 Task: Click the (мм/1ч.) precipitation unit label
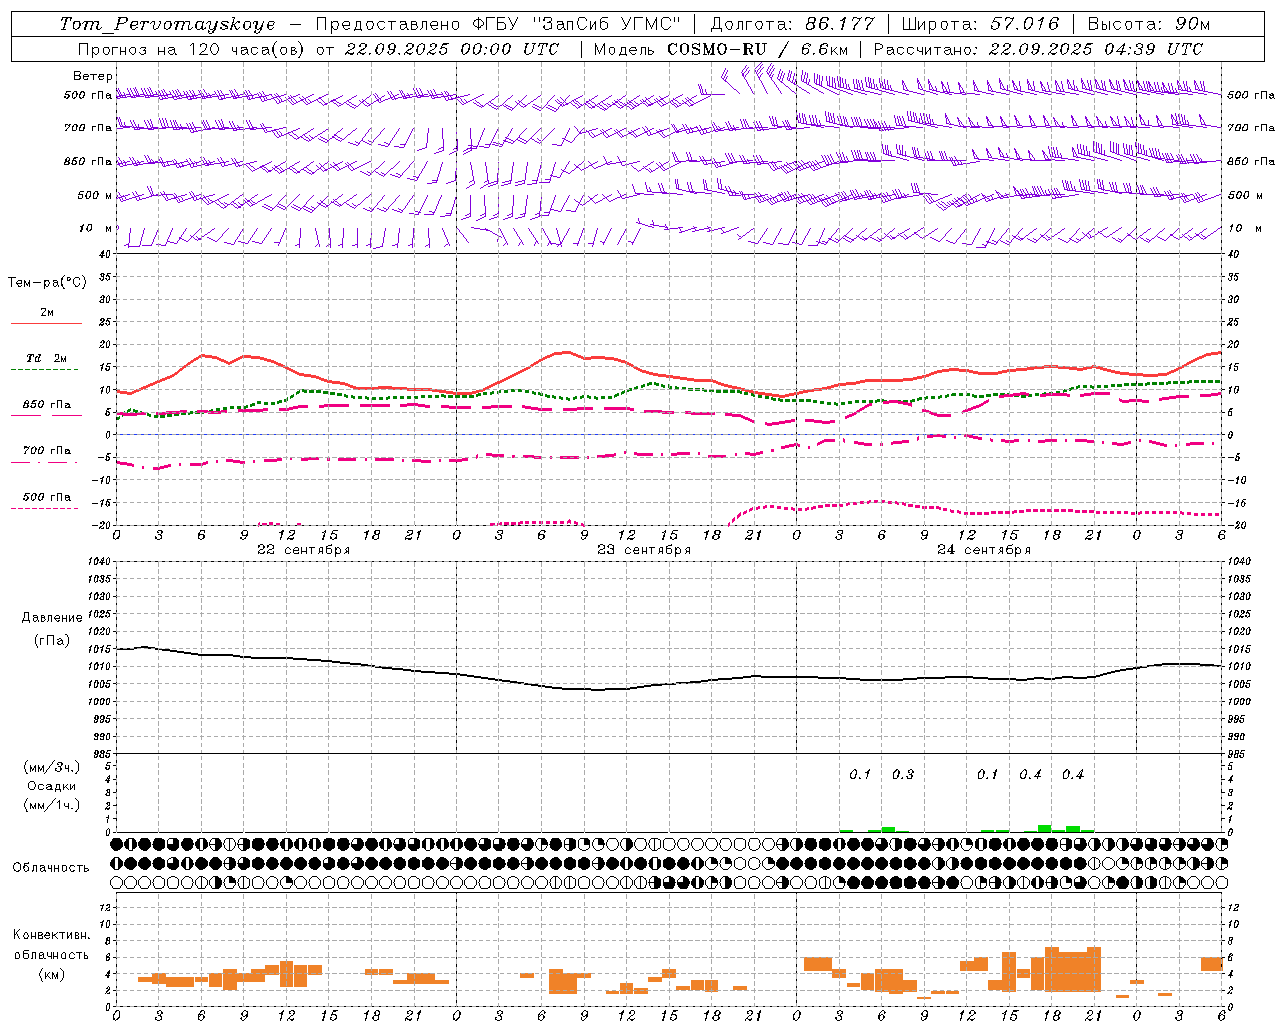(51, 805)
